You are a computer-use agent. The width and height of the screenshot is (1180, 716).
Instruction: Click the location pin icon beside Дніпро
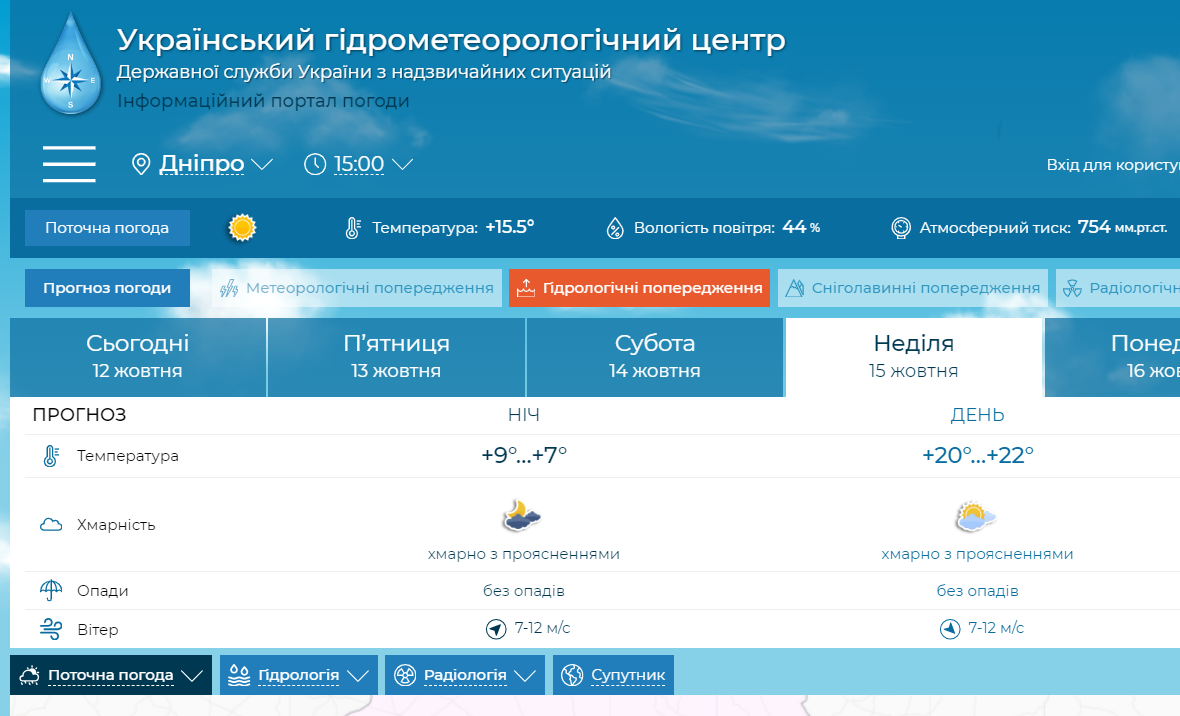click(141, 164)
